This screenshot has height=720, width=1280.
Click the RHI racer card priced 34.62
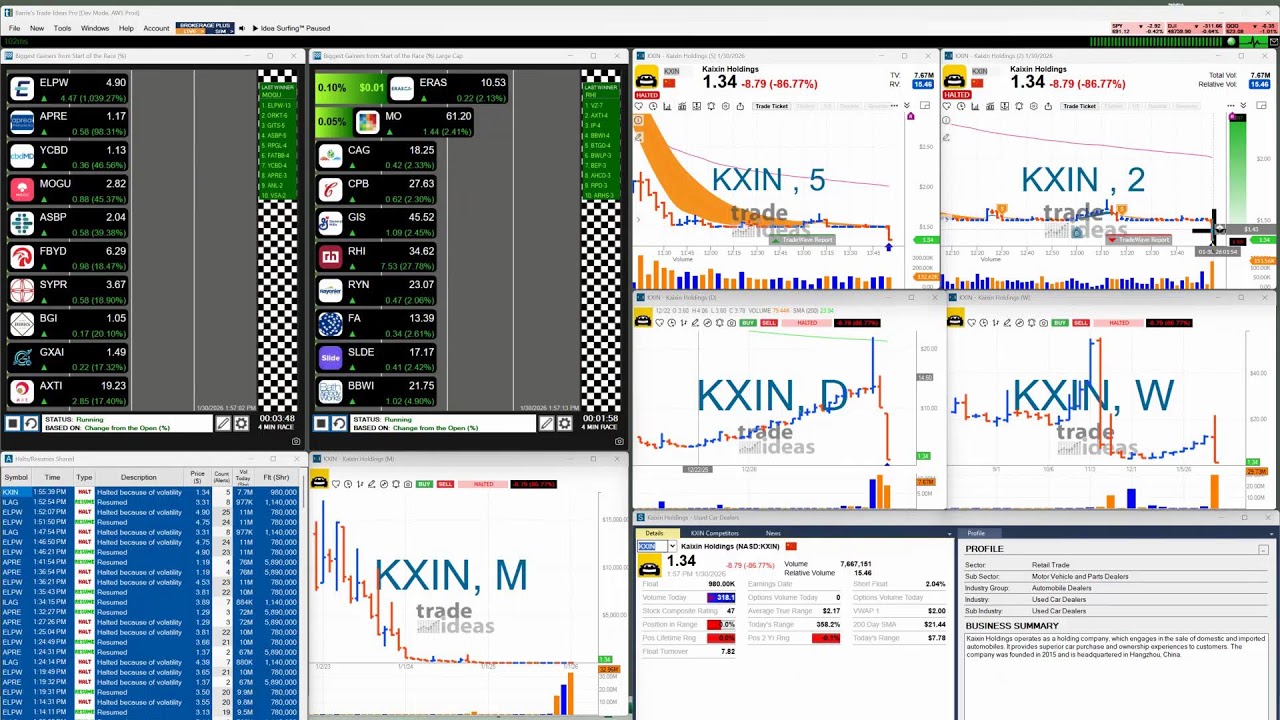377,257
